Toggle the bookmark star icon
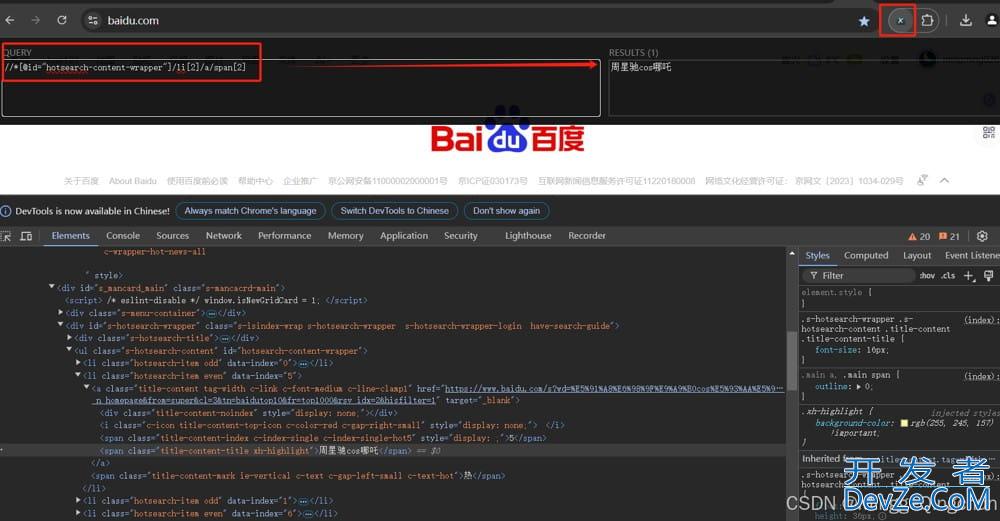 coord(864,21)
